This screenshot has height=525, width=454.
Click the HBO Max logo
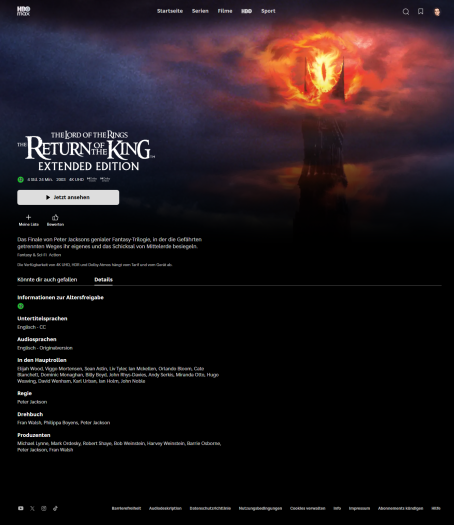tap(23, 11)
